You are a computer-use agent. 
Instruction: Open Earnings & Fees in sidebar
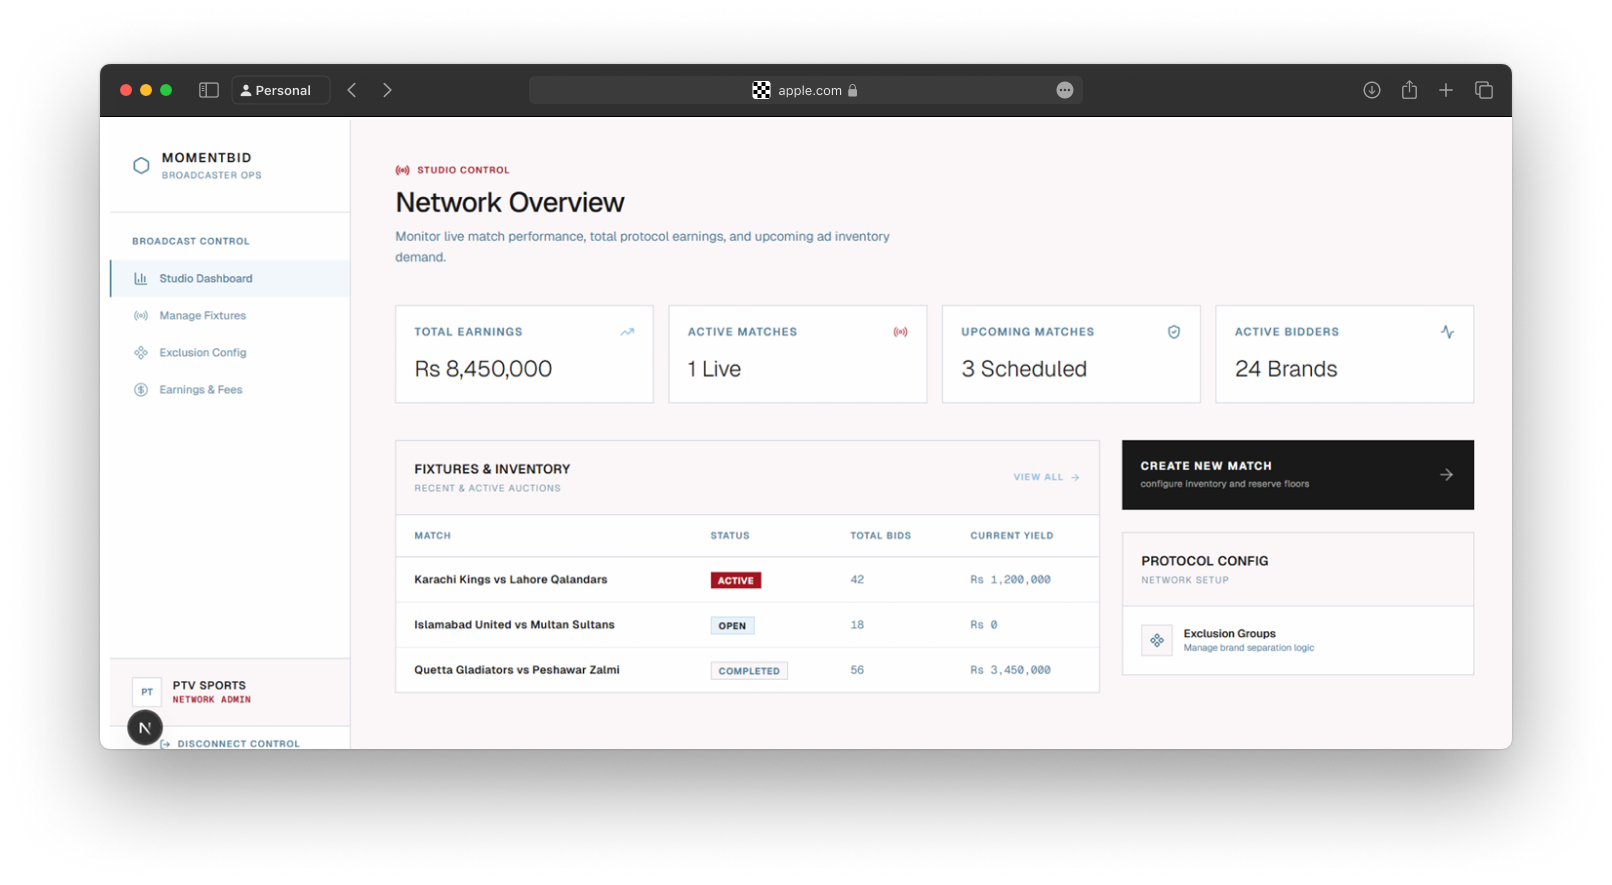coord(230,390)
